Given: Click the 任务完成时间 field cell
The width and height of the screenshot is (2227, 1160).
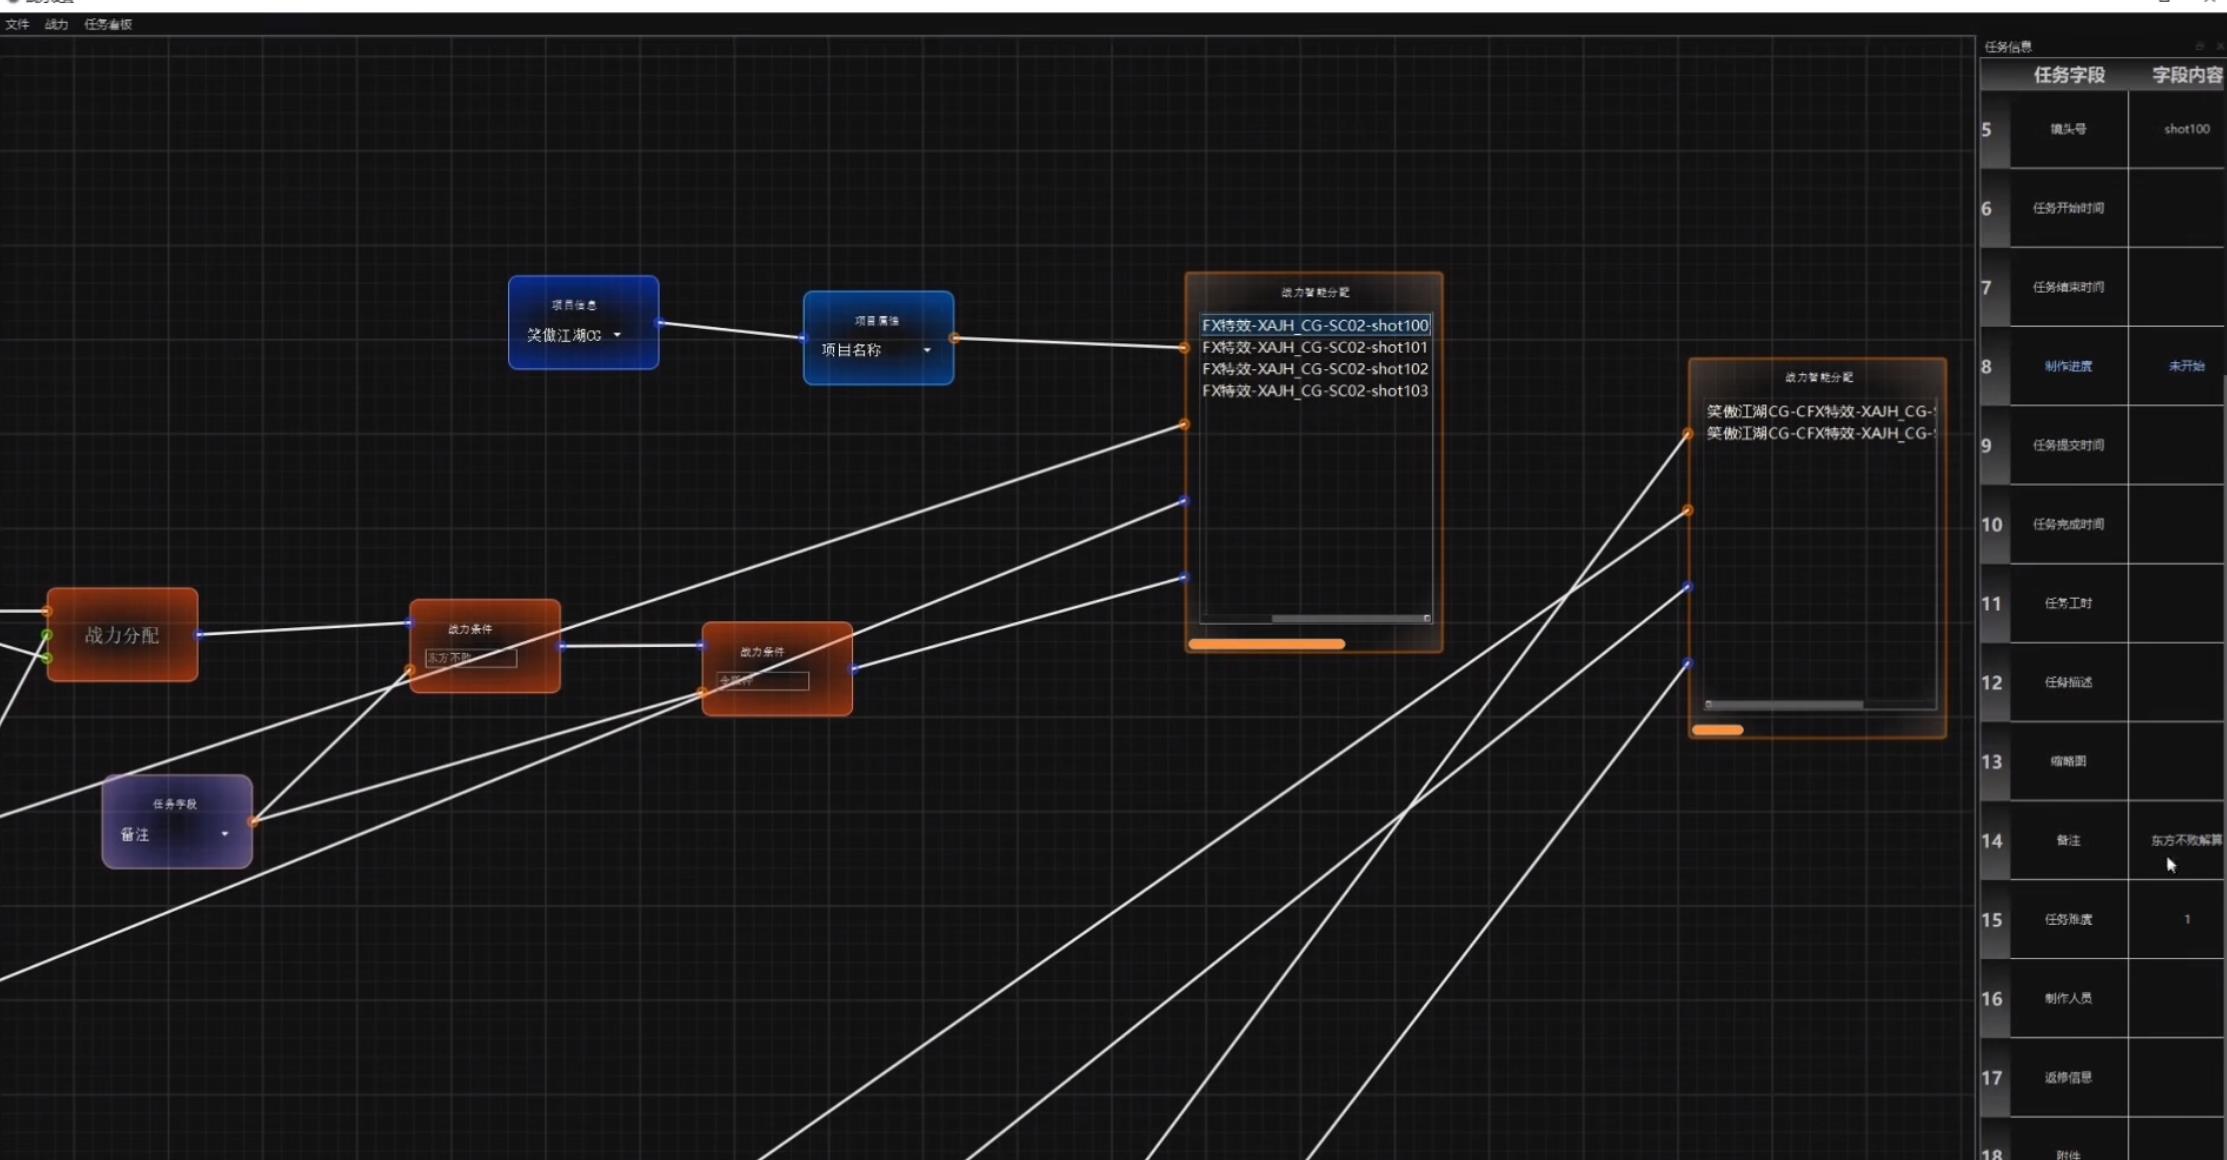Looking at the screenshot, I should click(x=2068, y=524).
